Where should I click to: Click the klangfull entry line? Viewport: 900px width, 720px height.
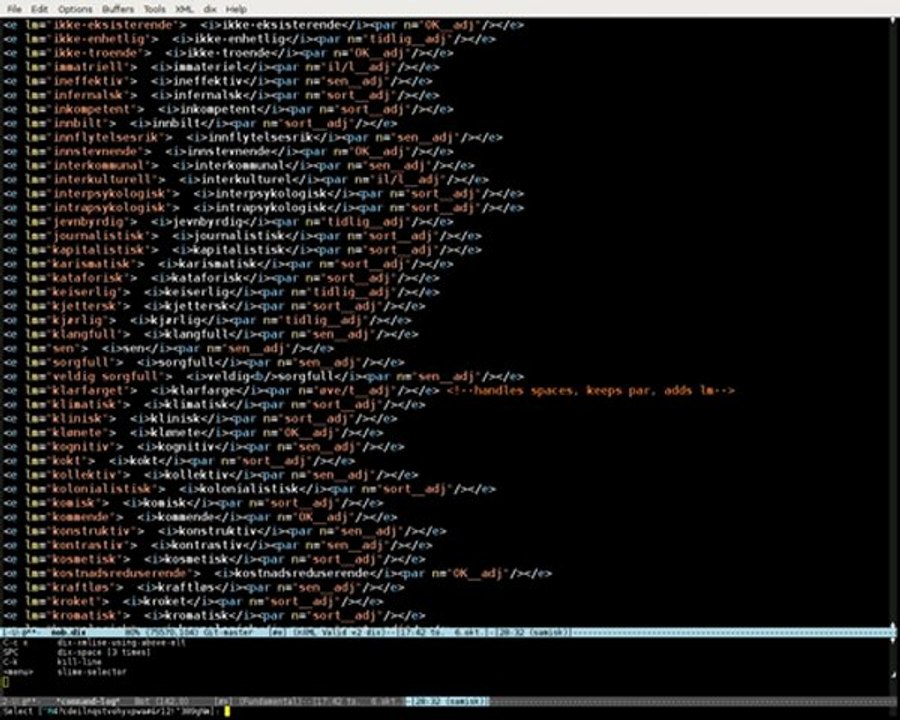pyautogui.click(x=211, y=334)
